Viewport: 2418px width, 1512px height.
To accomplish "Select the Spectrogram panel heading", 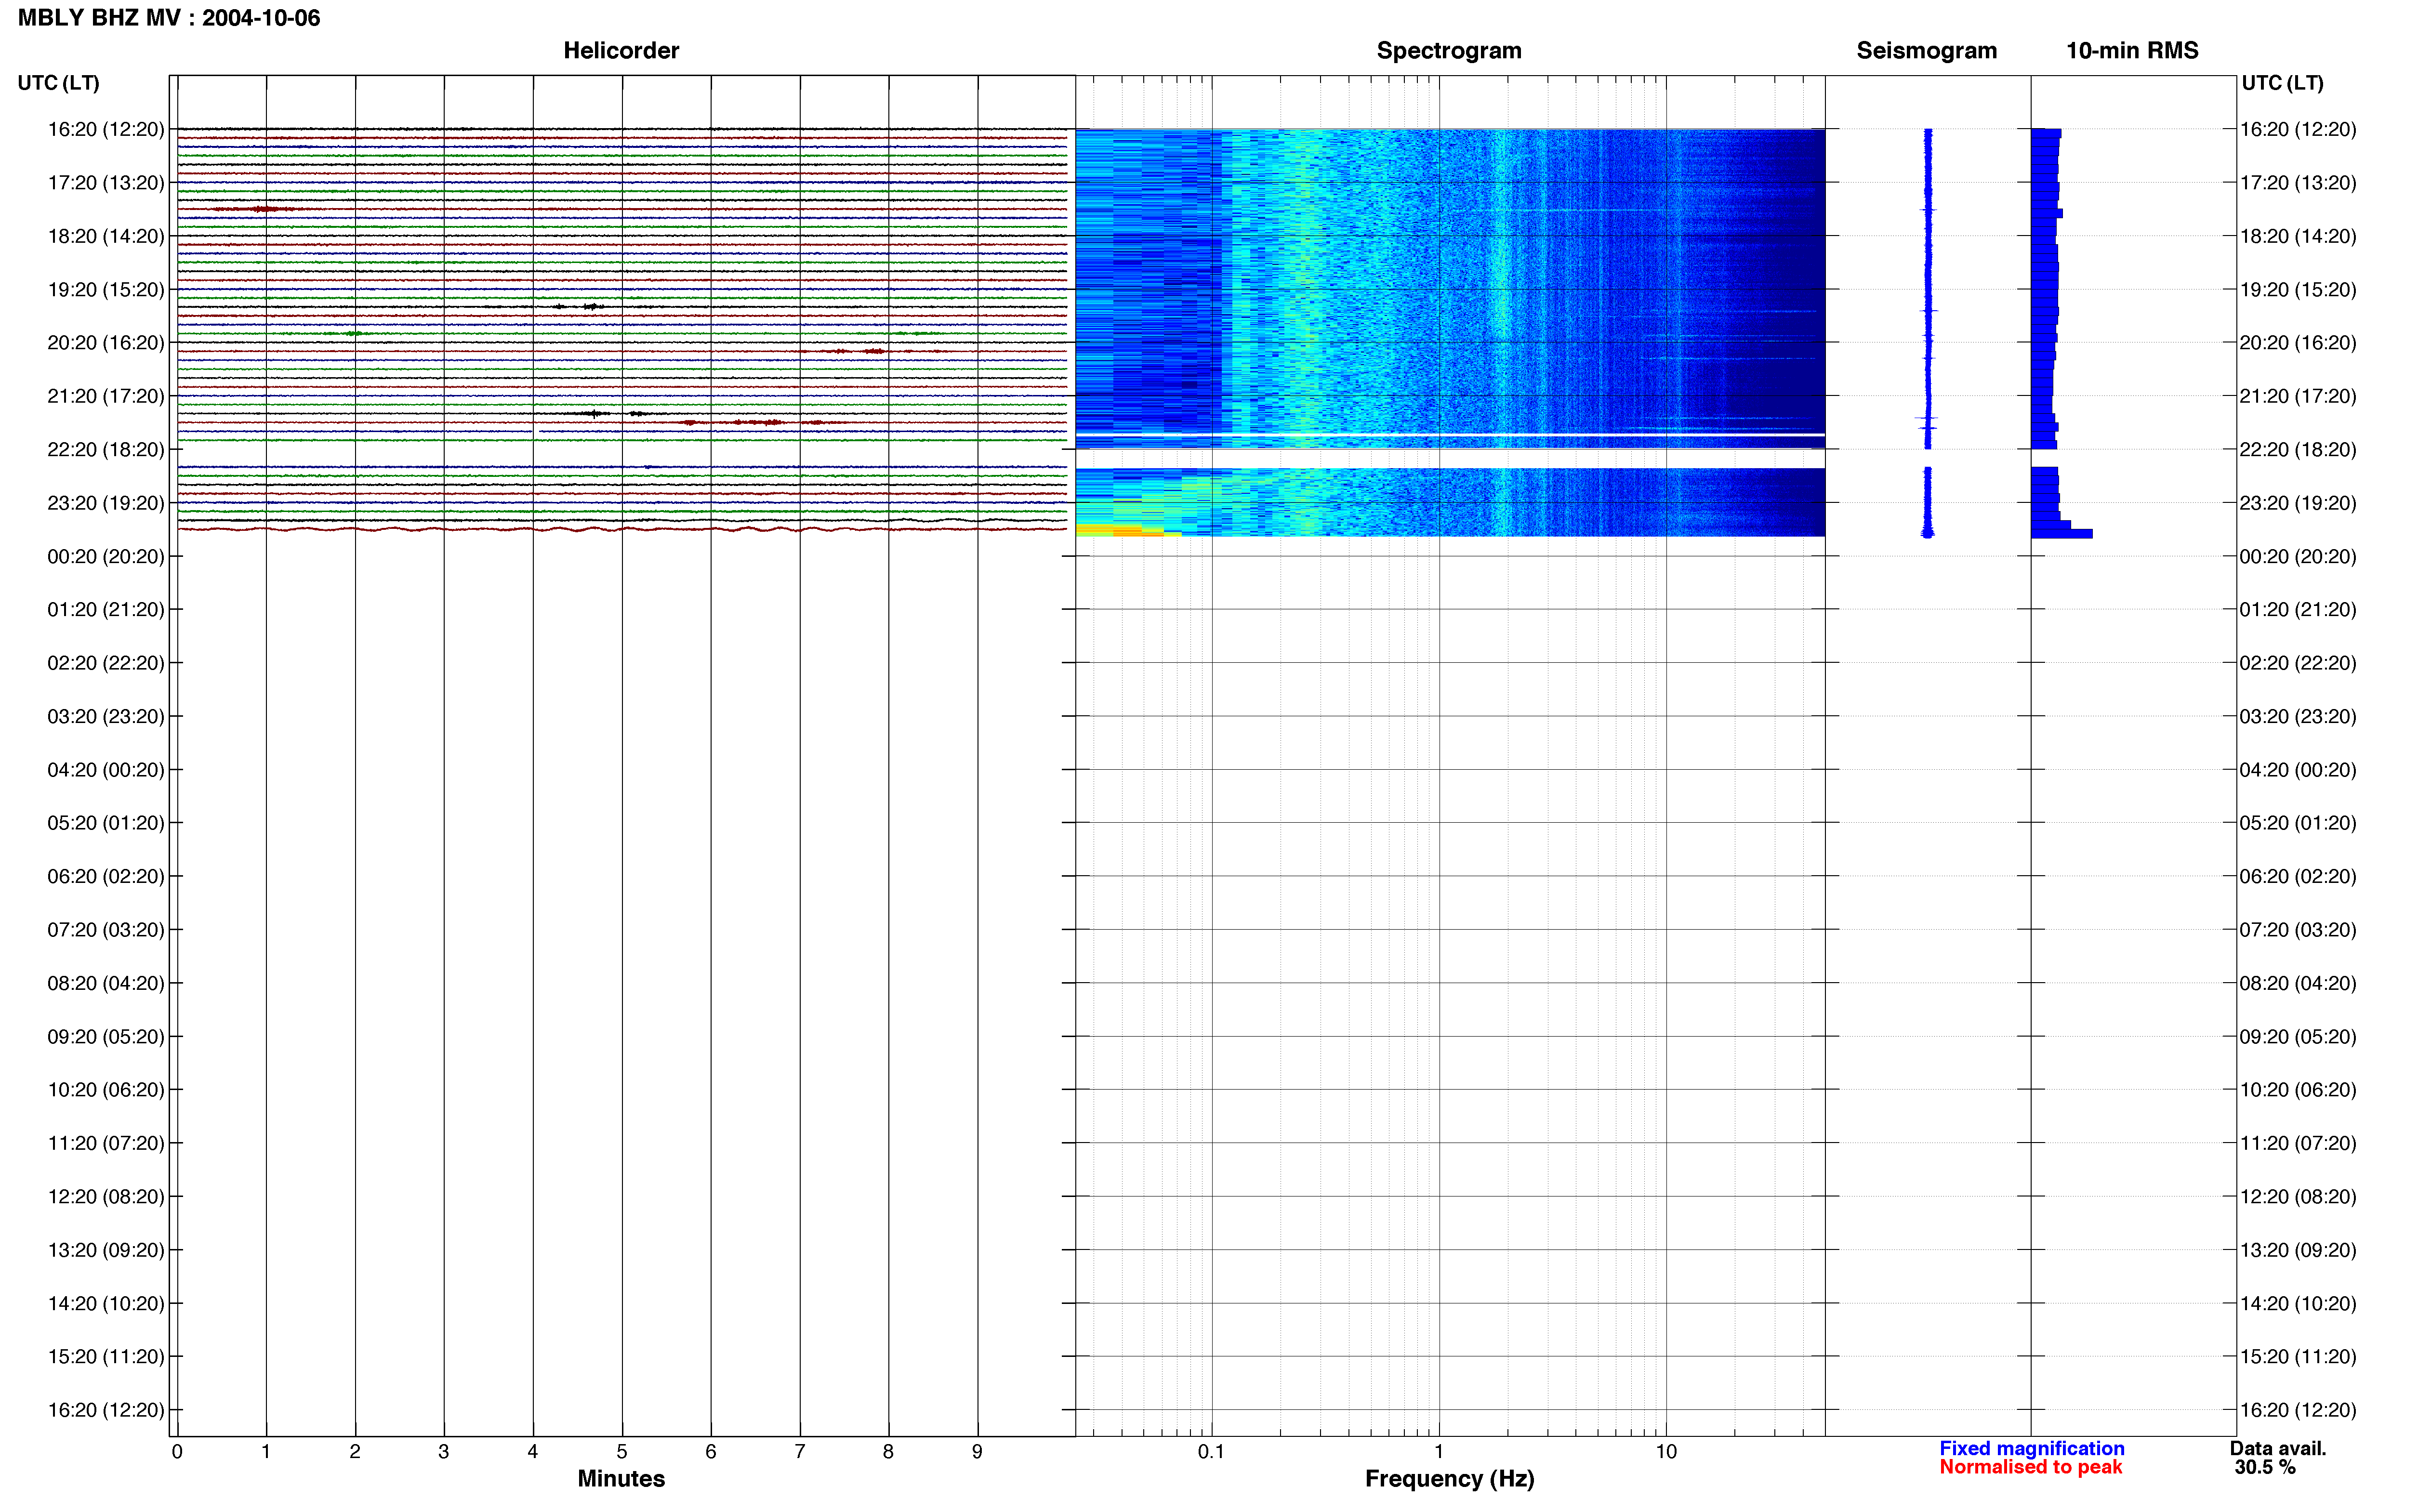I will click(1449, 50).
